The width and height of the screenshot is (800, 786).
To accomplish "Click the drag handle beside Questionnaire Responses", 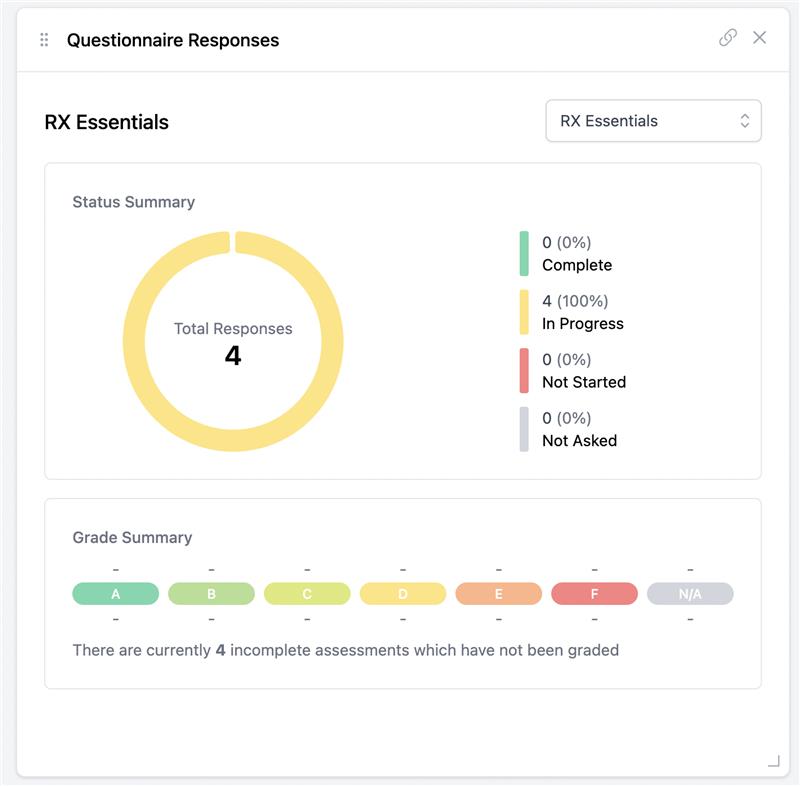I will click(44, 40).
